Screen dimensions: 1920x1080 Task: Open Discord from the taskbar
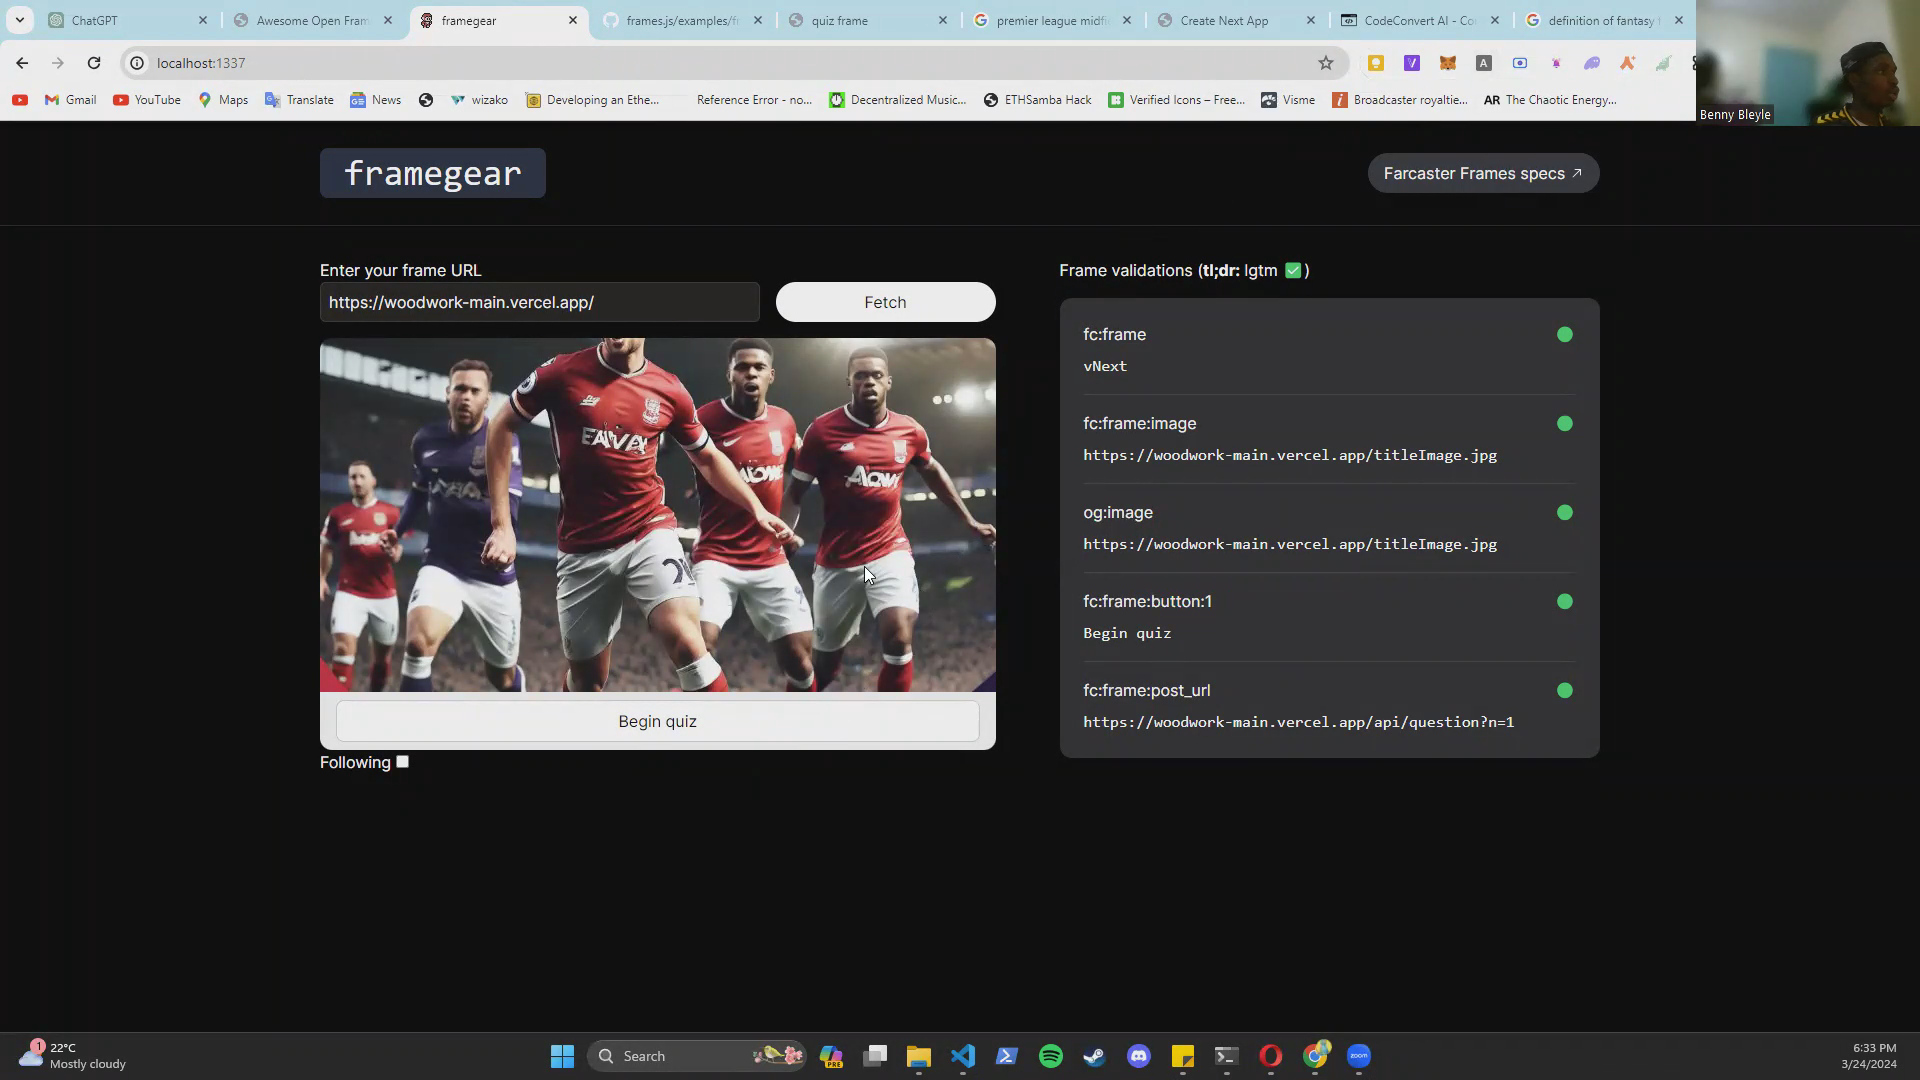point(1139,1056)
